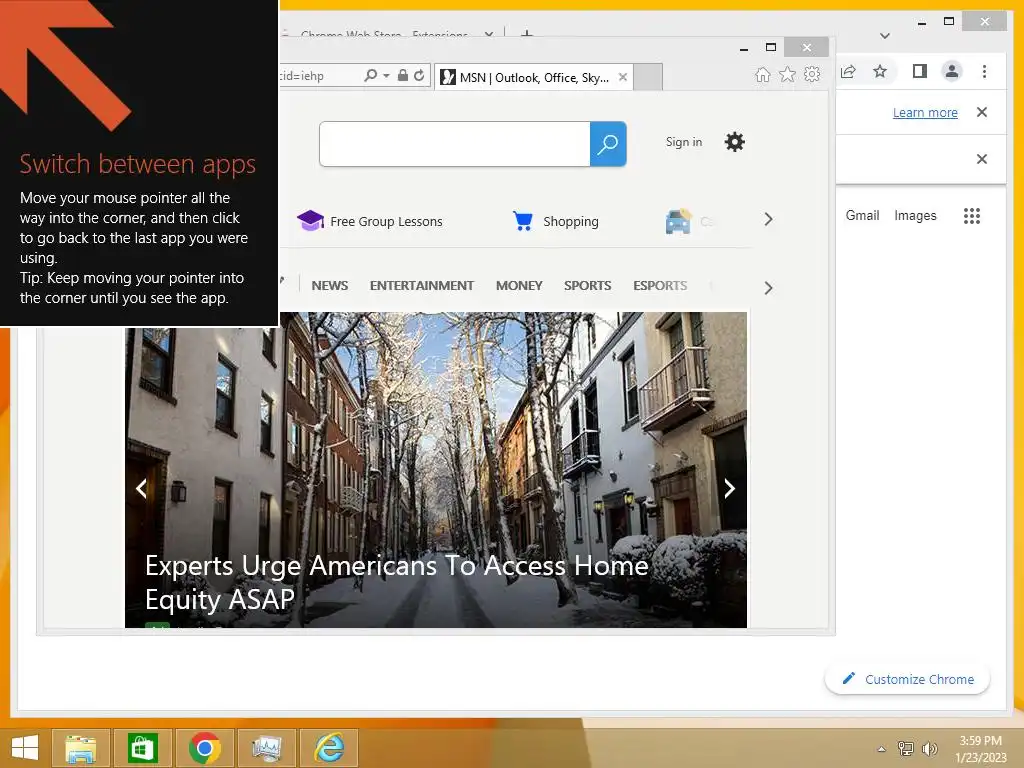Open Internet Explorer Favorites star
This screenshot has width=1024, height=768.
788,75
